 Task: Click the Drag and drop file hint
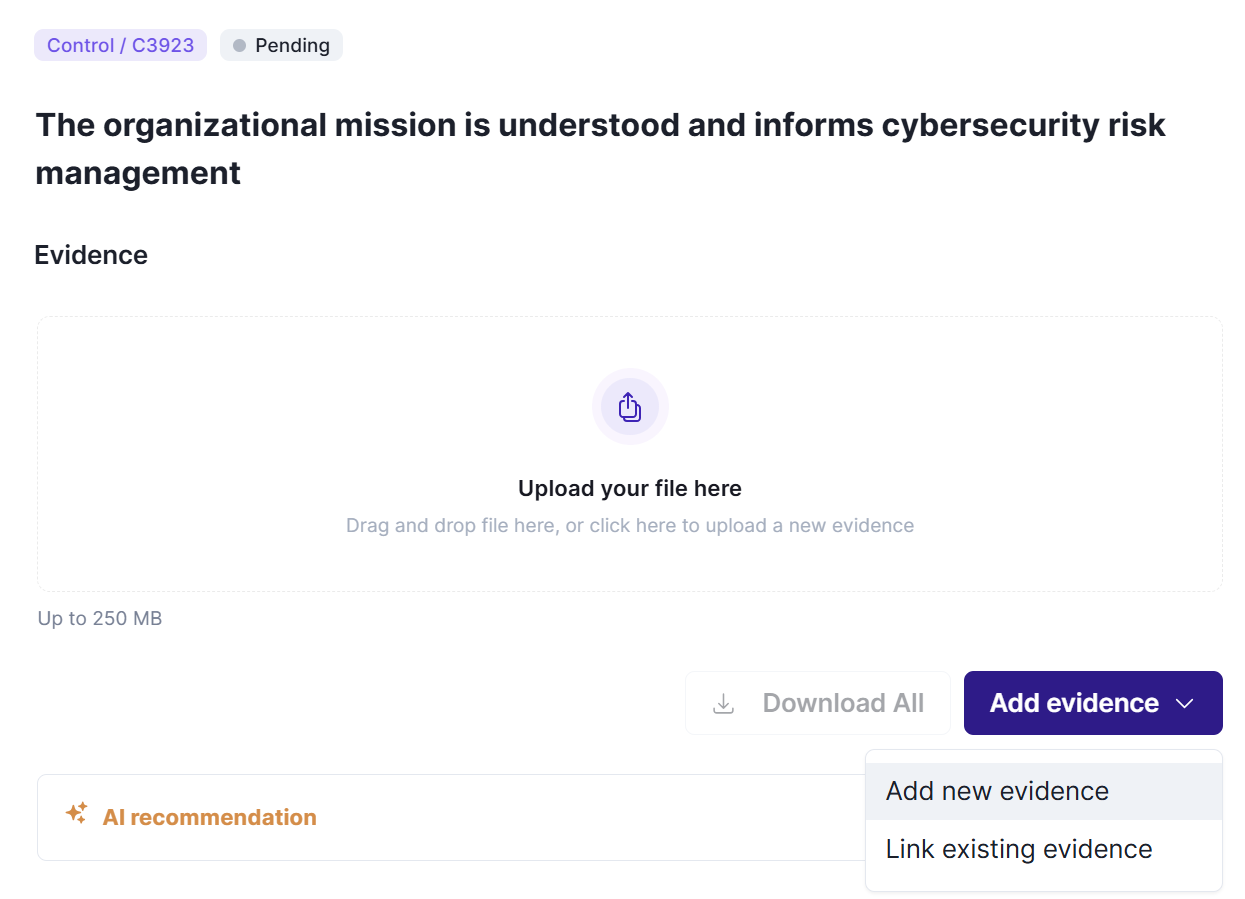point(630,525)
